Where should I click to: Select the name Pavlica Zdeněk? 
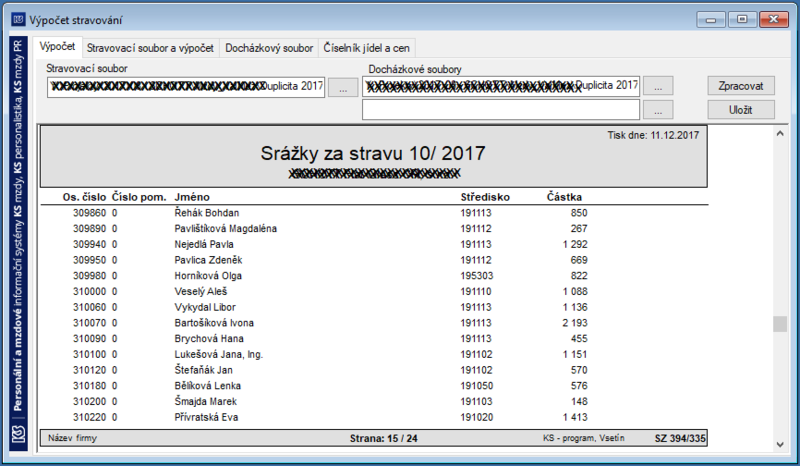tap(208, 260)
